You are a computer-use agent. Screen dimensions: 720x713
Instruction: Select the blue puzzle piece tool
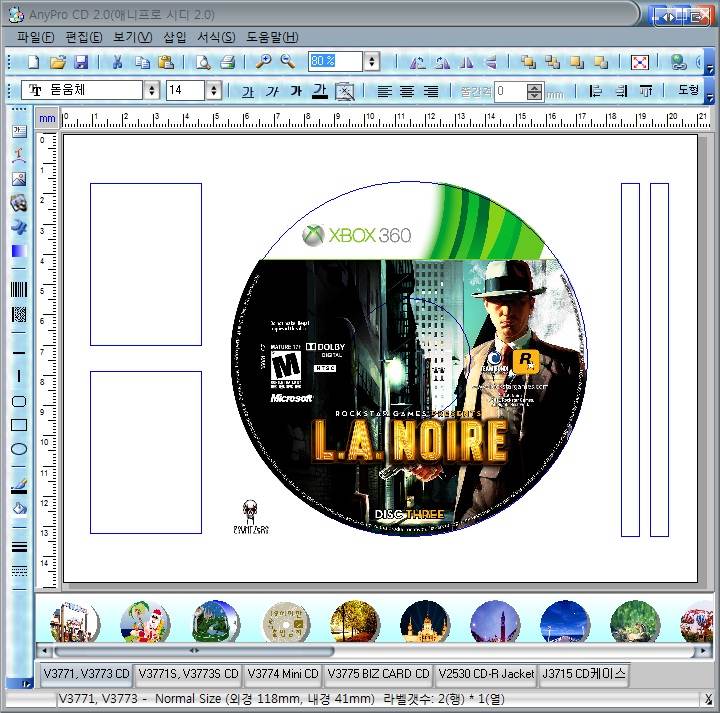[19, 227]
